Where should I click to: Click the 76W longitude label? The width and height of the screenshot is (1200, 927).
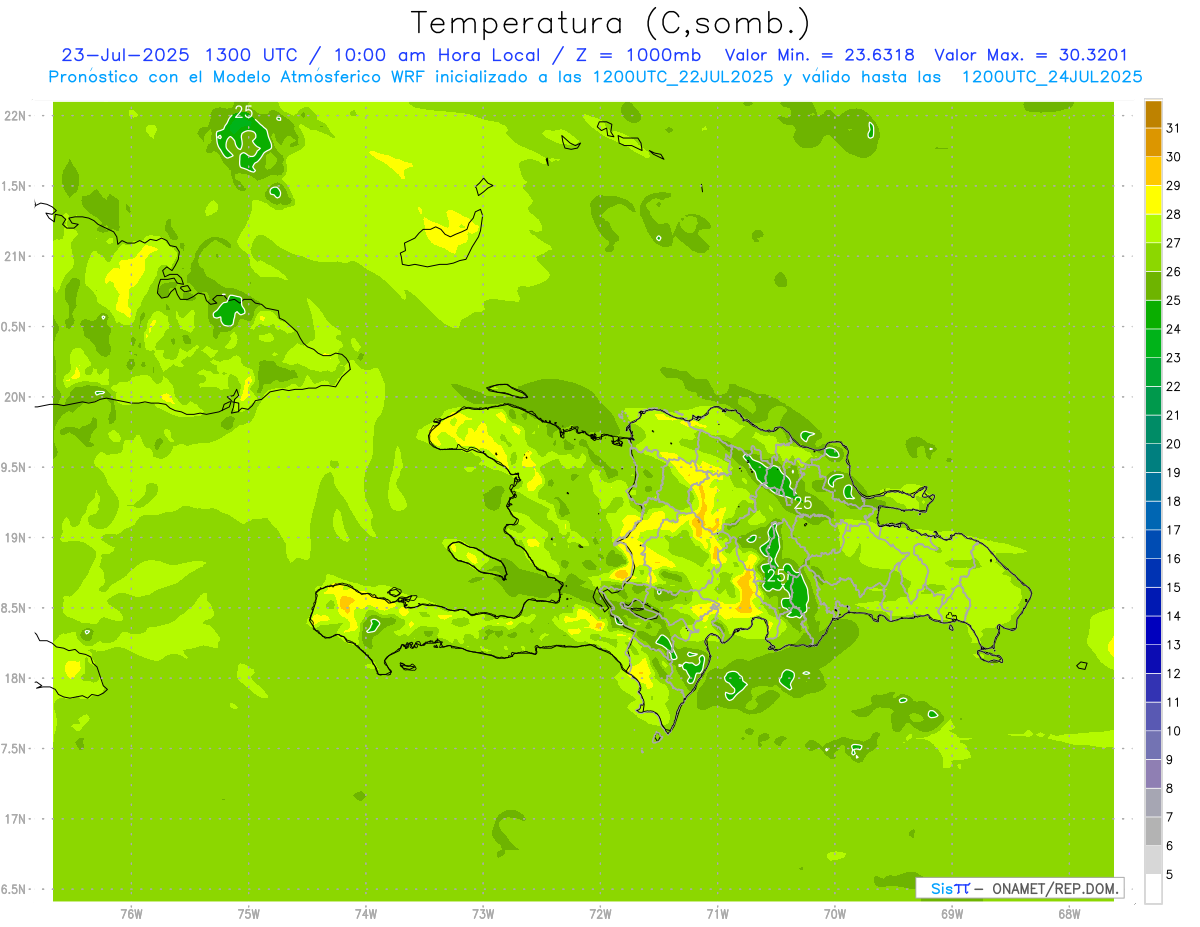pos(131,914)
